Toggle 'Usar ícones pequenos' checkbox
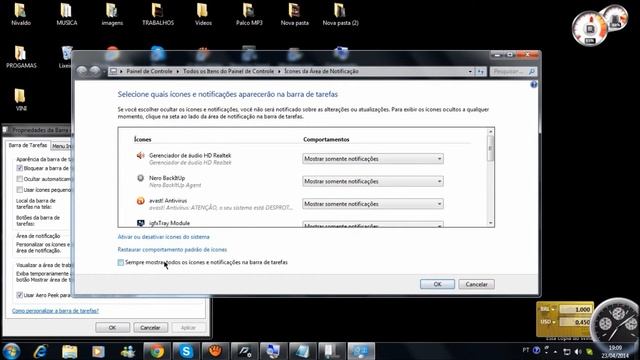The image size is (640, 360). [19, 190]
